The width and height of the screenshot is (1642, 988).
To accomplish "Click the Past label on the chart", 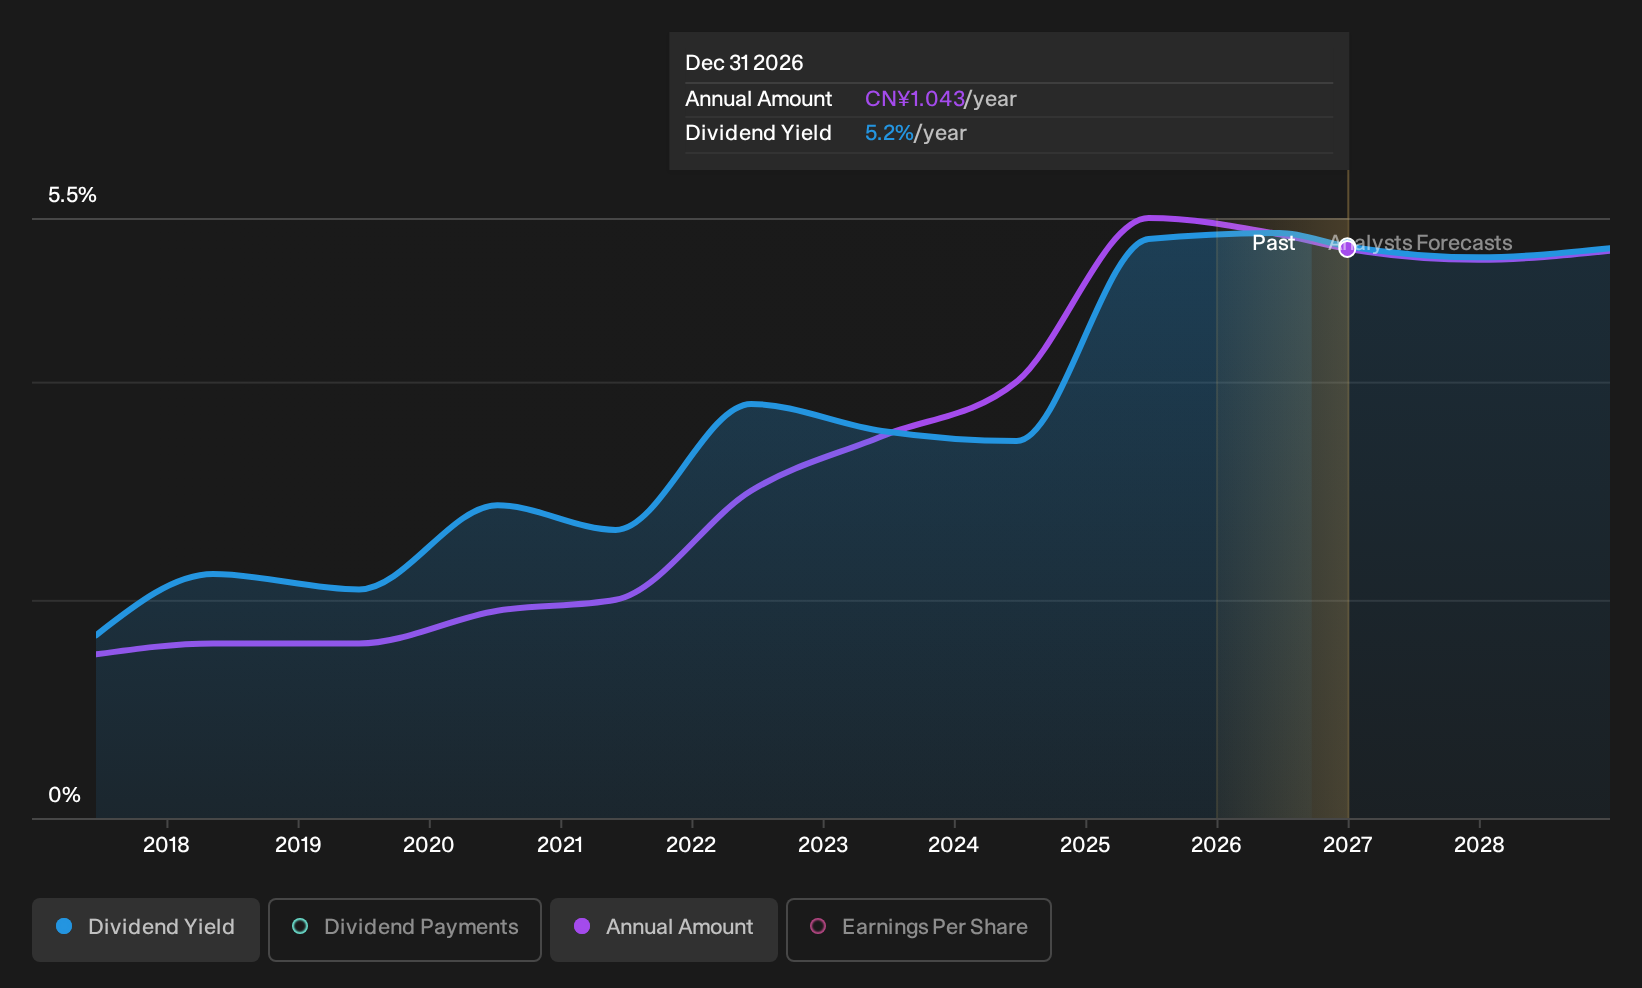I will pyautogui.click(x=1274, y=243).
